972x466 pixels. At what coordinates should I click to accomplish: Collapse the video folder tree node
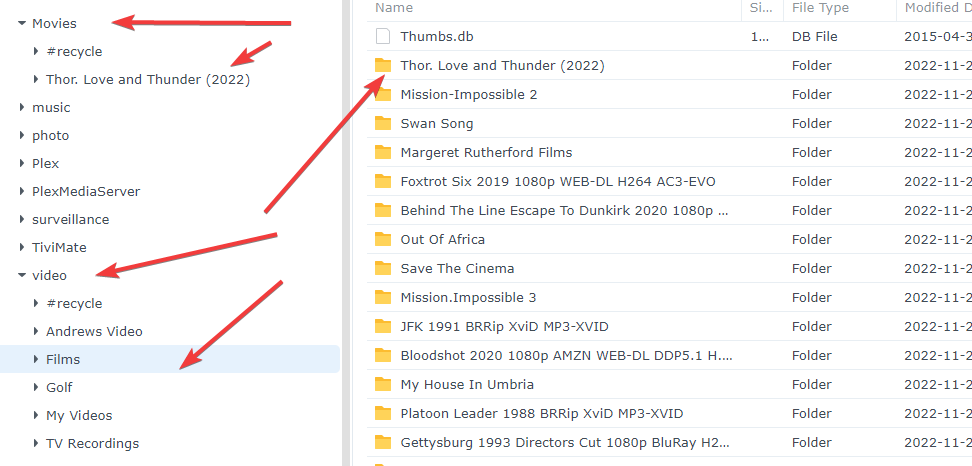(x=22, y=276)
